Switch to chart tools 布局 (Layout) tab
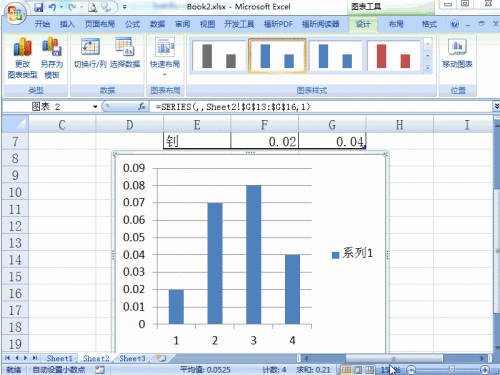 click(x=396, y=24)
